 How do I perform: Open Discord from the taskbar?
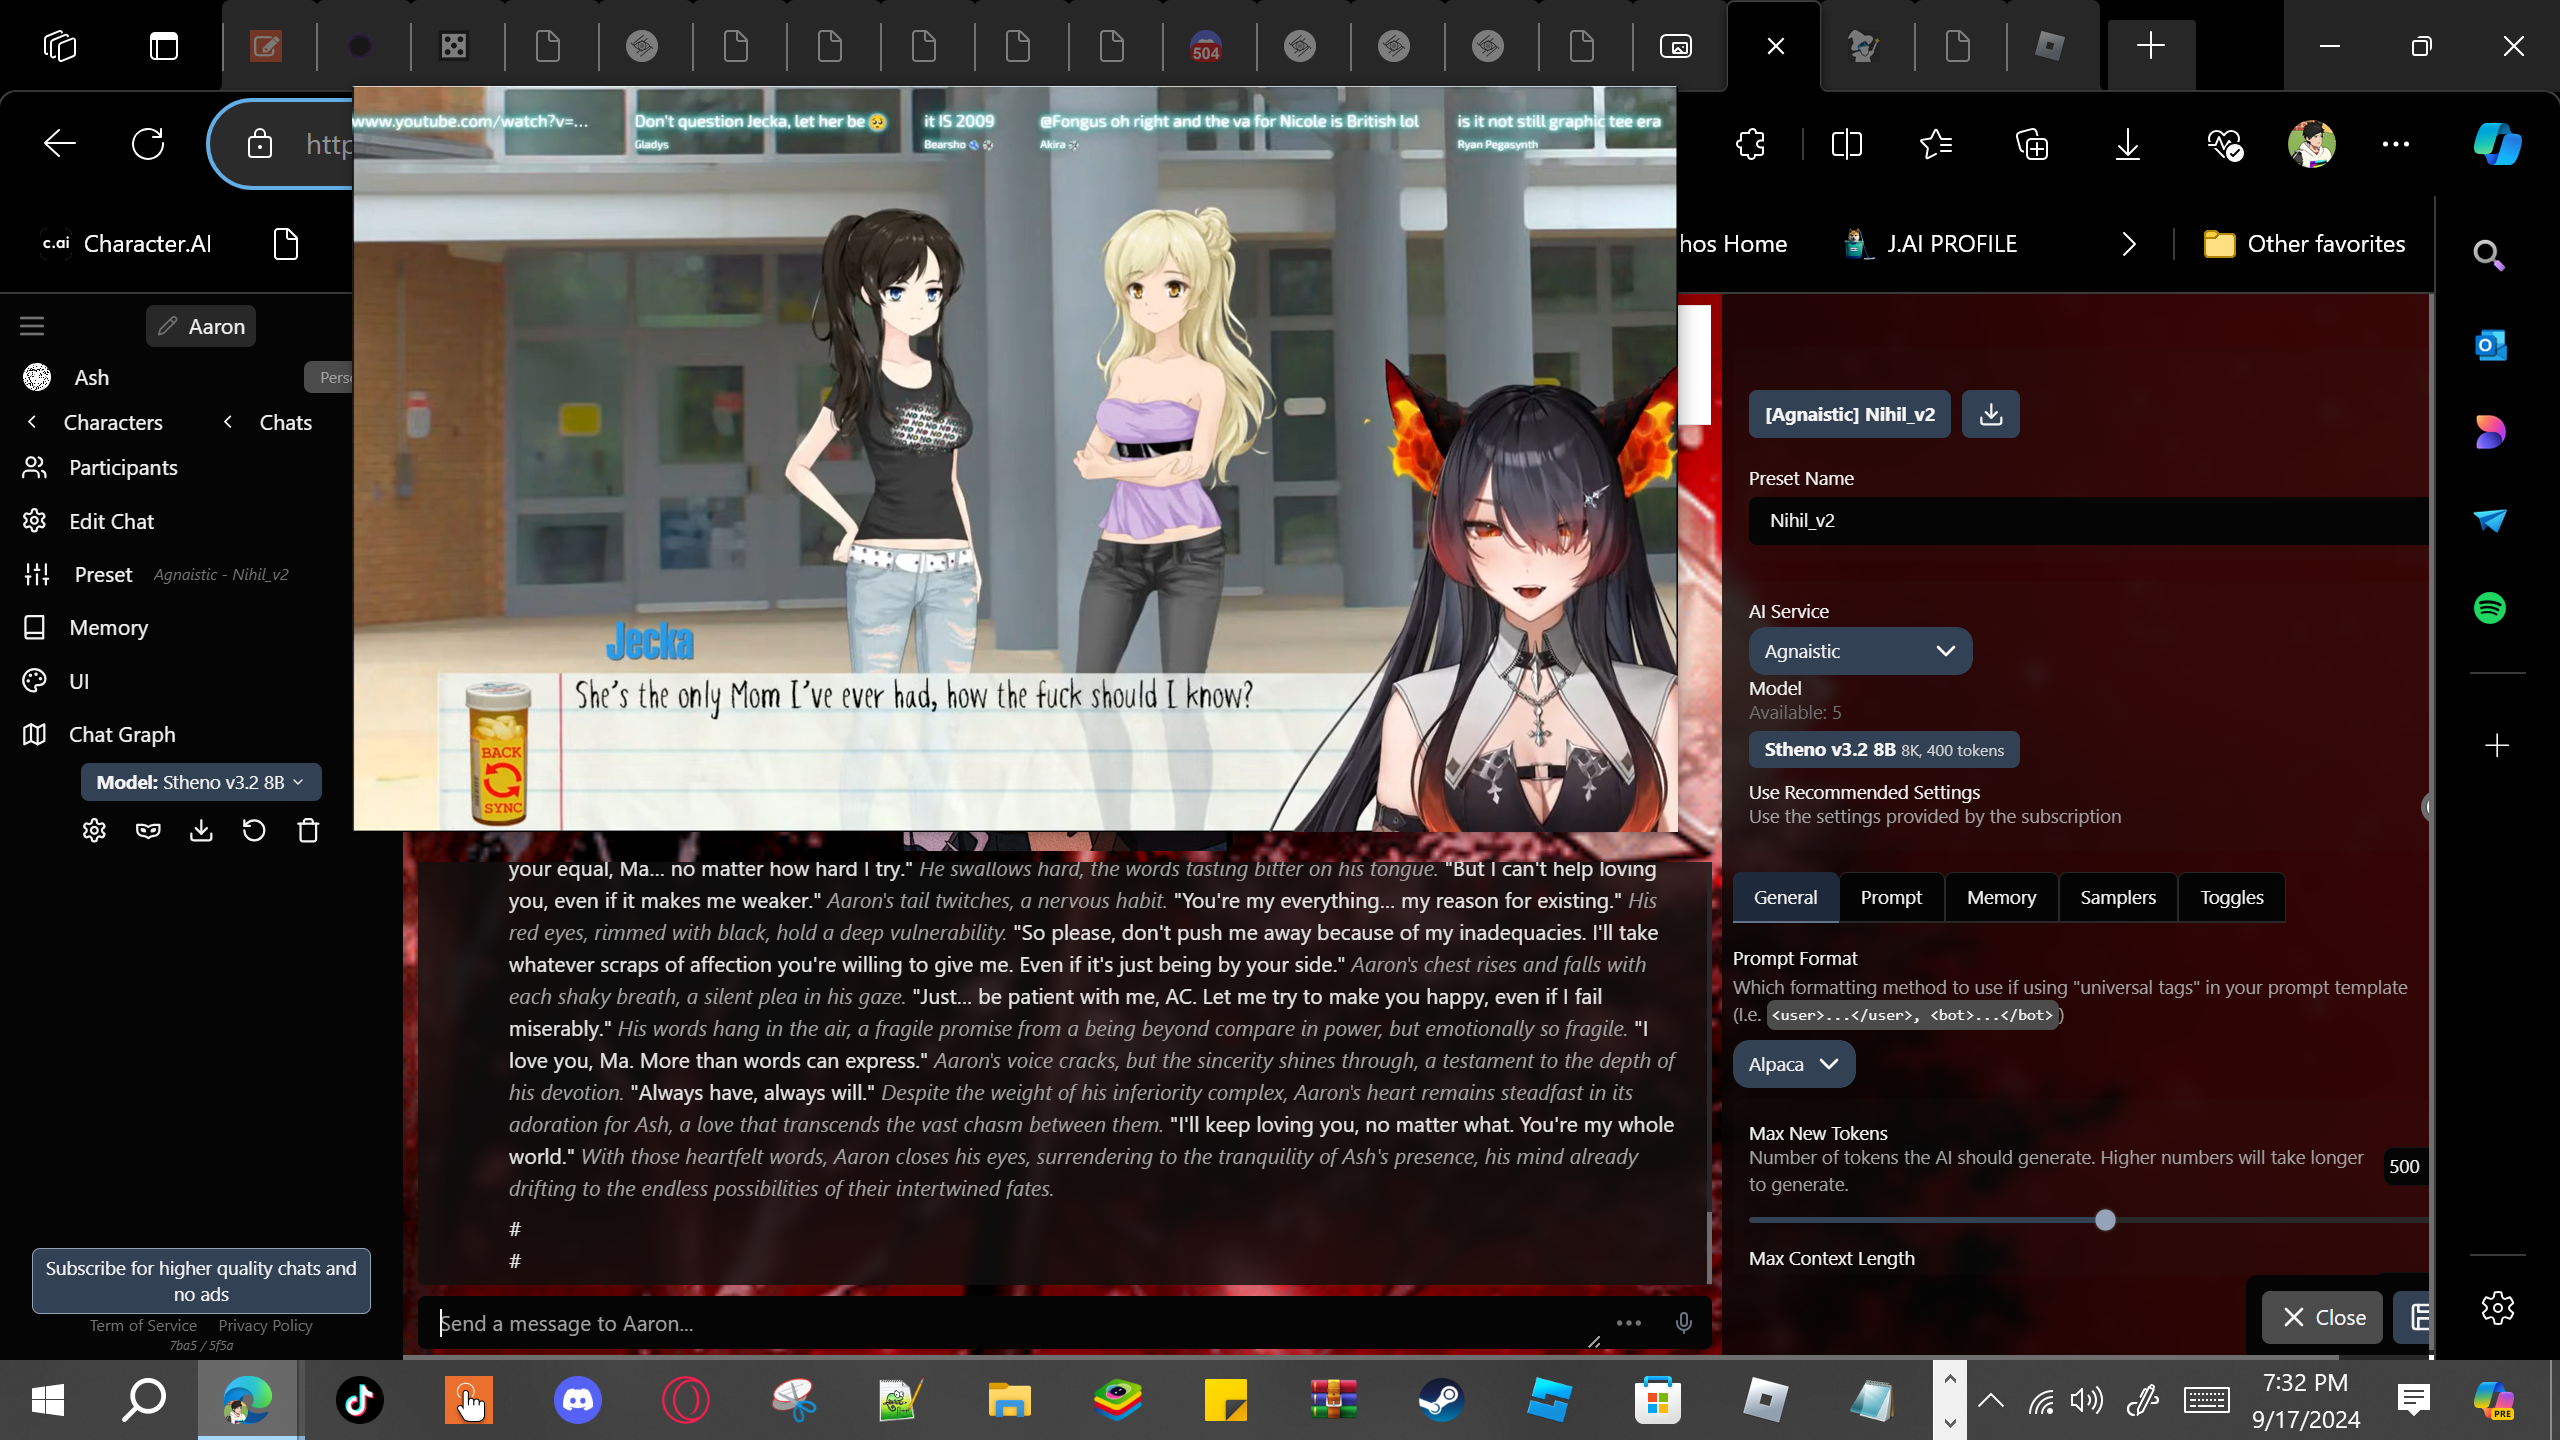578,1399
